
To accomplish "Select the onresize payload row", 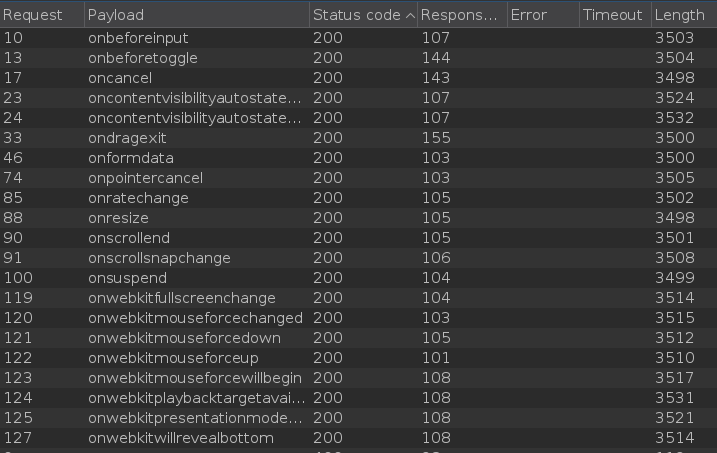I will (118, 218).
